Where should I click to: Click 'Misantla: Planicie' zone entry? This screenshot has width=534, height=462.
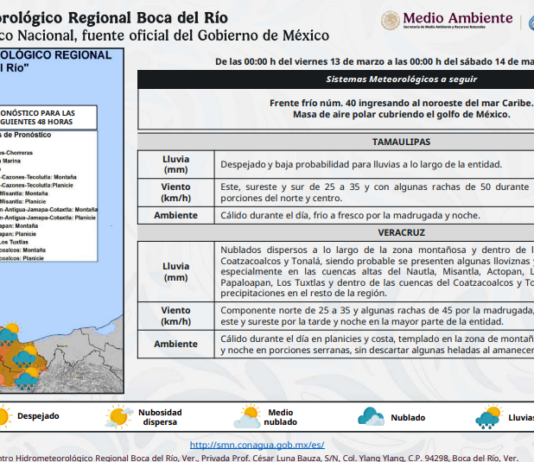click(23, 202)
